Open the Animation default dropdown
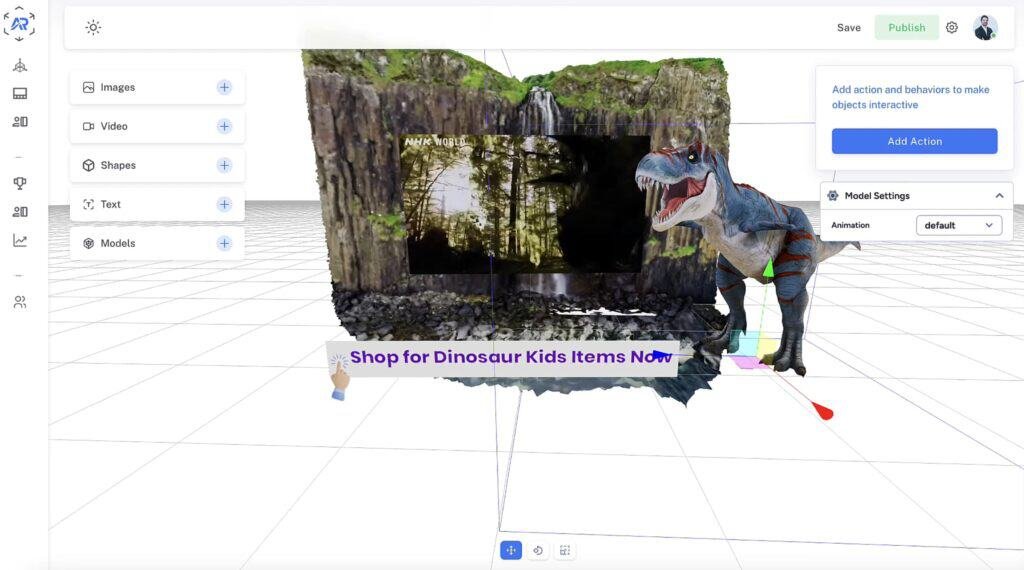Screen dimensions: 1024x570 pyautogui.click(x=958, y=225)
